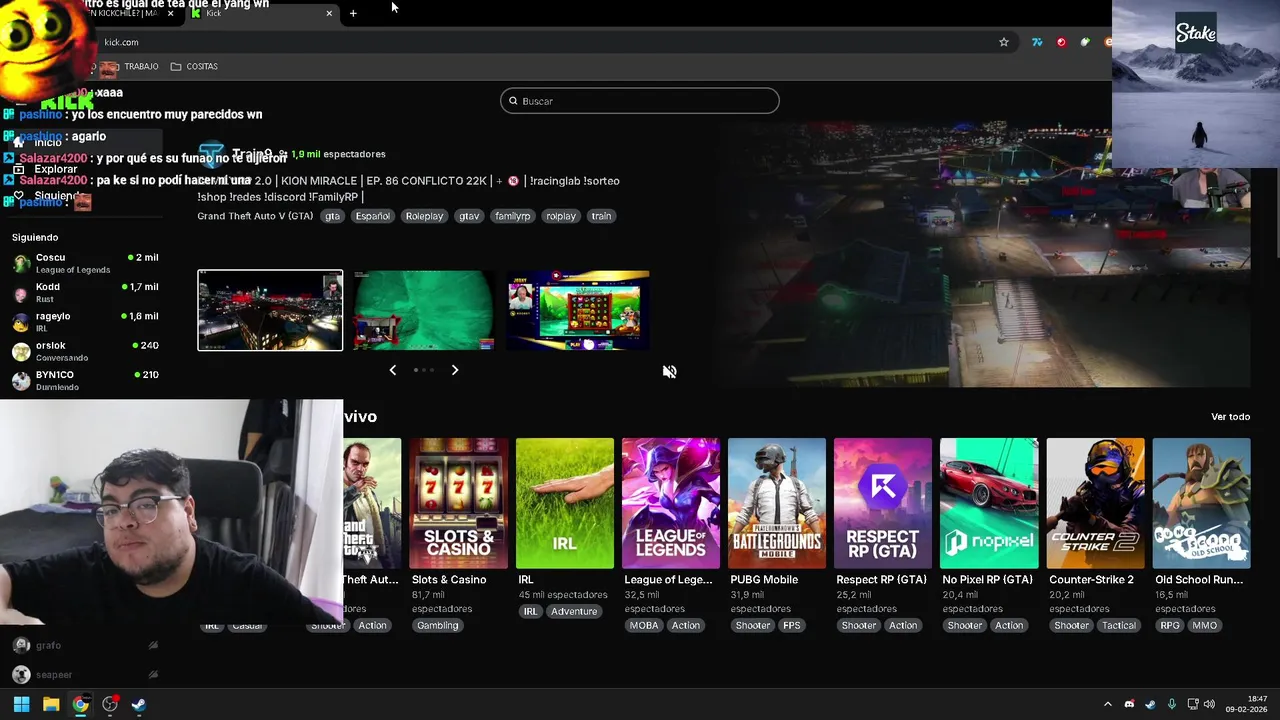The image size is (1280, 720).
Task: Click the 'Roleplay' stream tag
Action: coord(424,216)
